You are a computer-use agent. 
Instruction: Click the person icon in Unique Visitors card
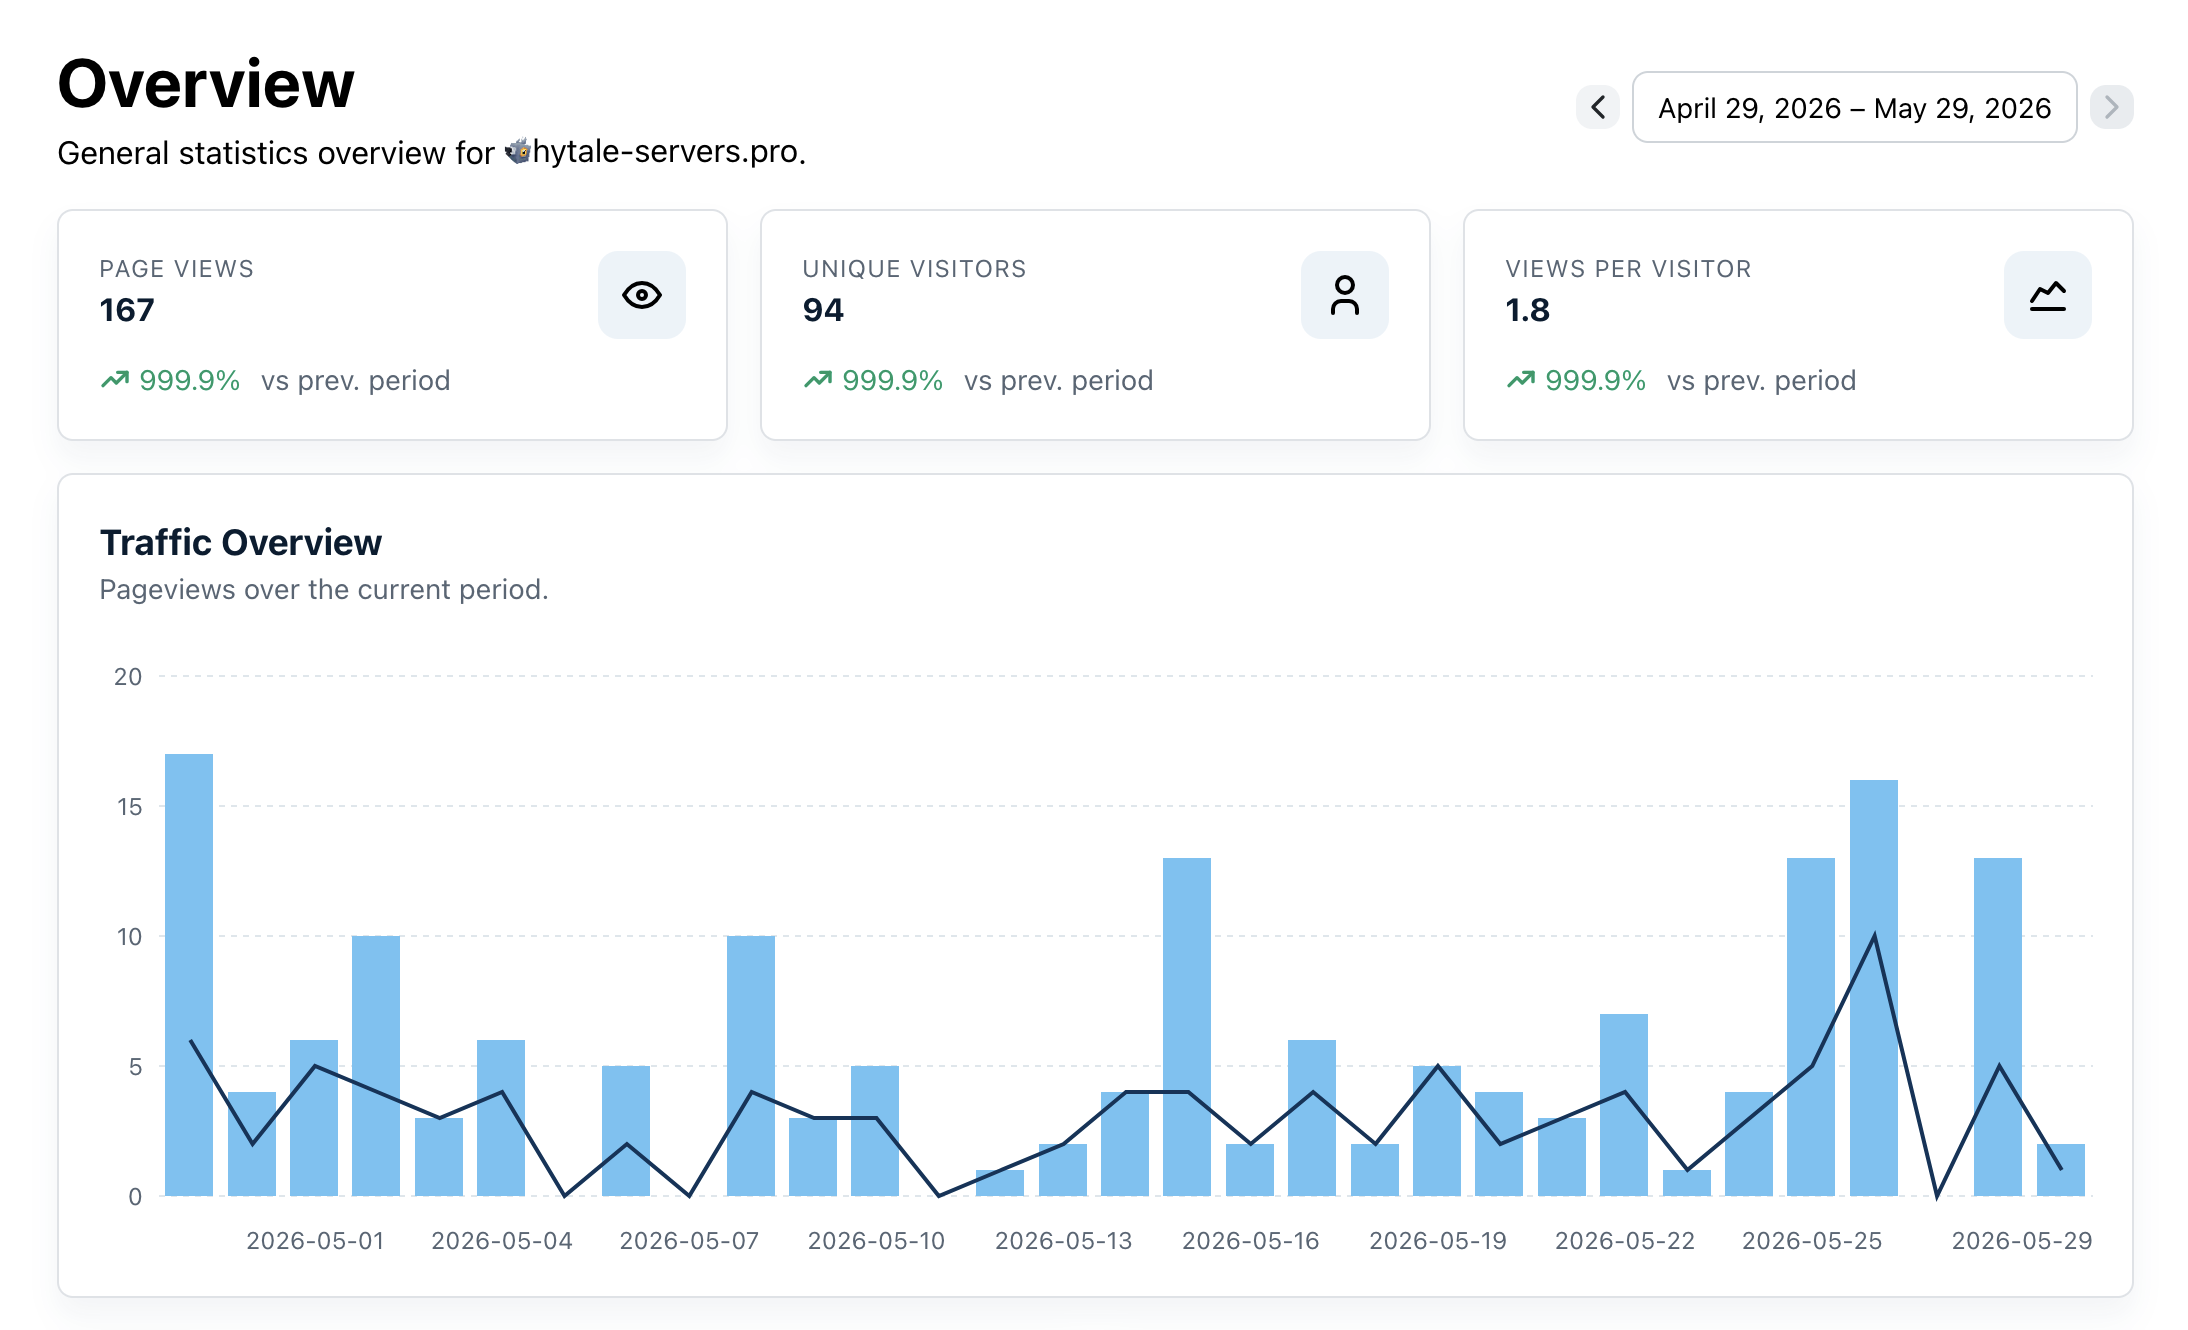point(1345,295)
